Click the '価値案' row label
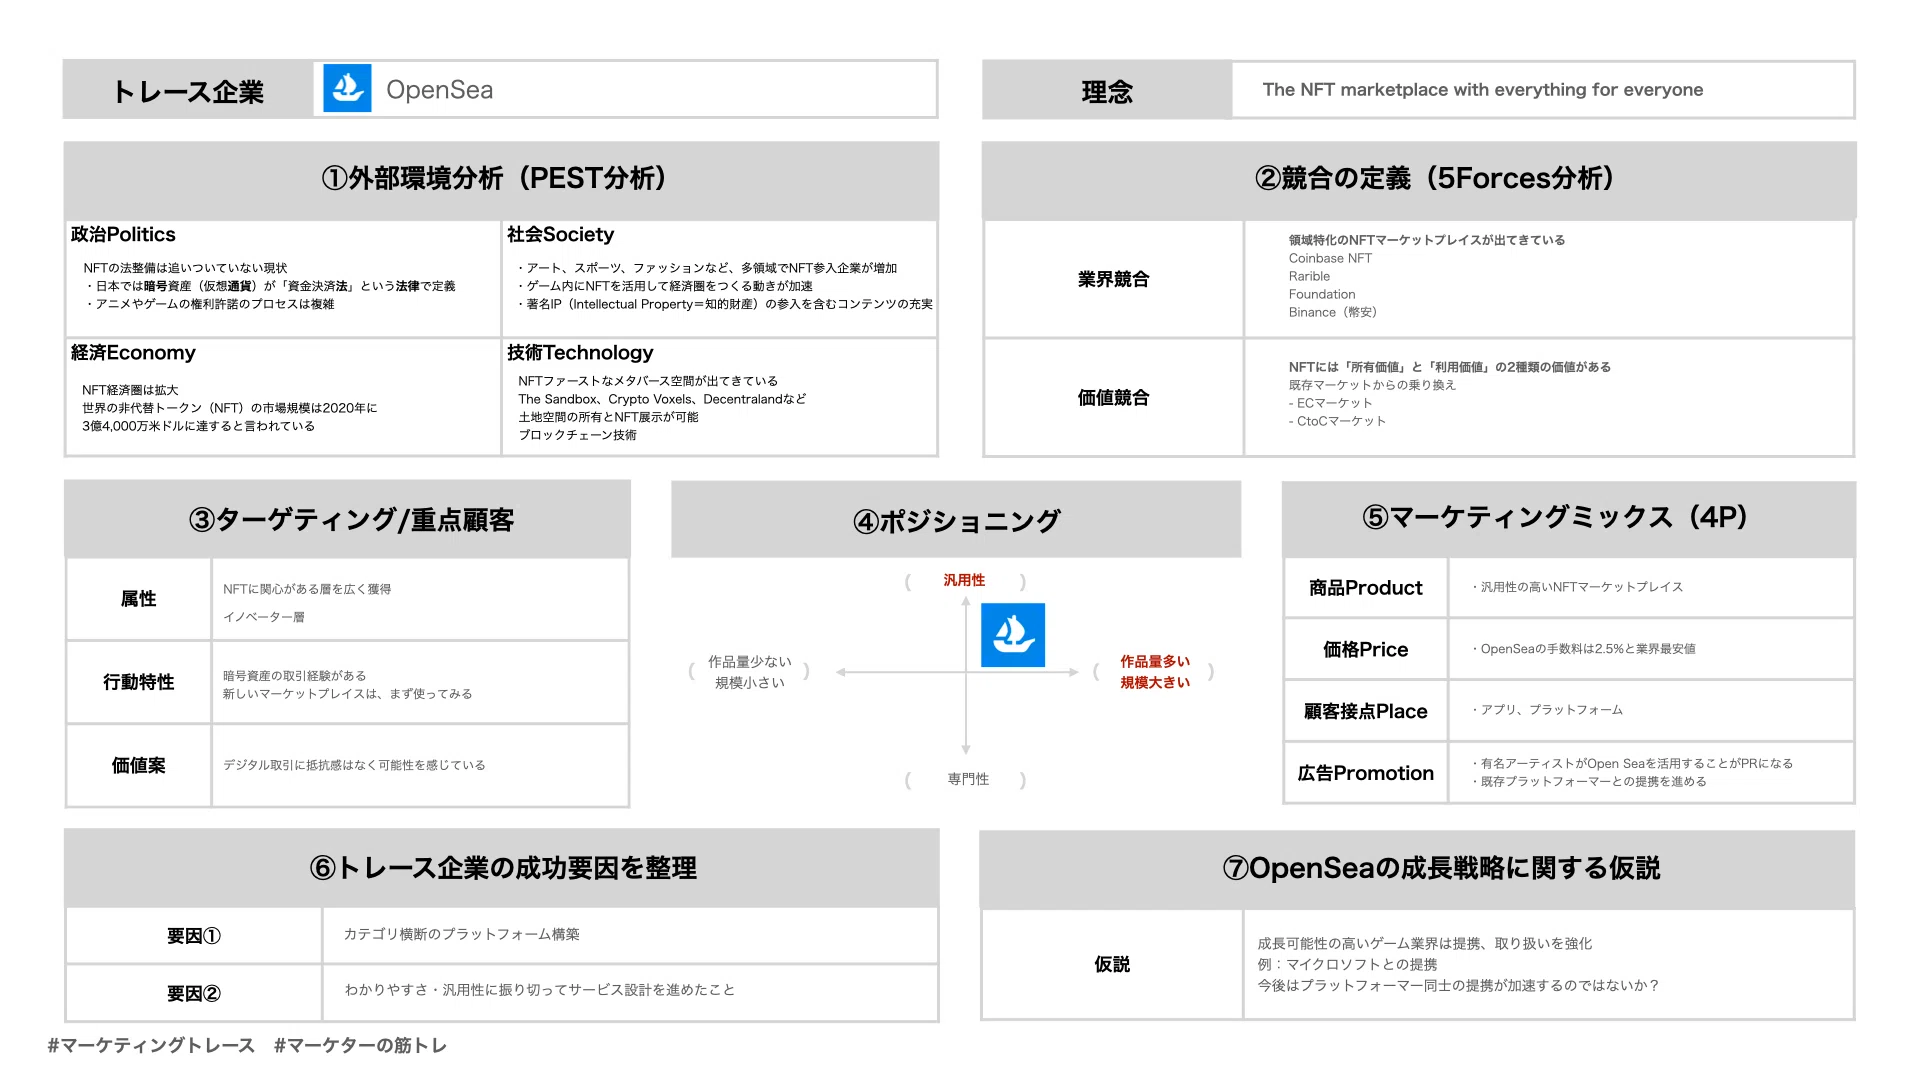This screenshot has height=1080, width=1920. (x=139, y=765)
